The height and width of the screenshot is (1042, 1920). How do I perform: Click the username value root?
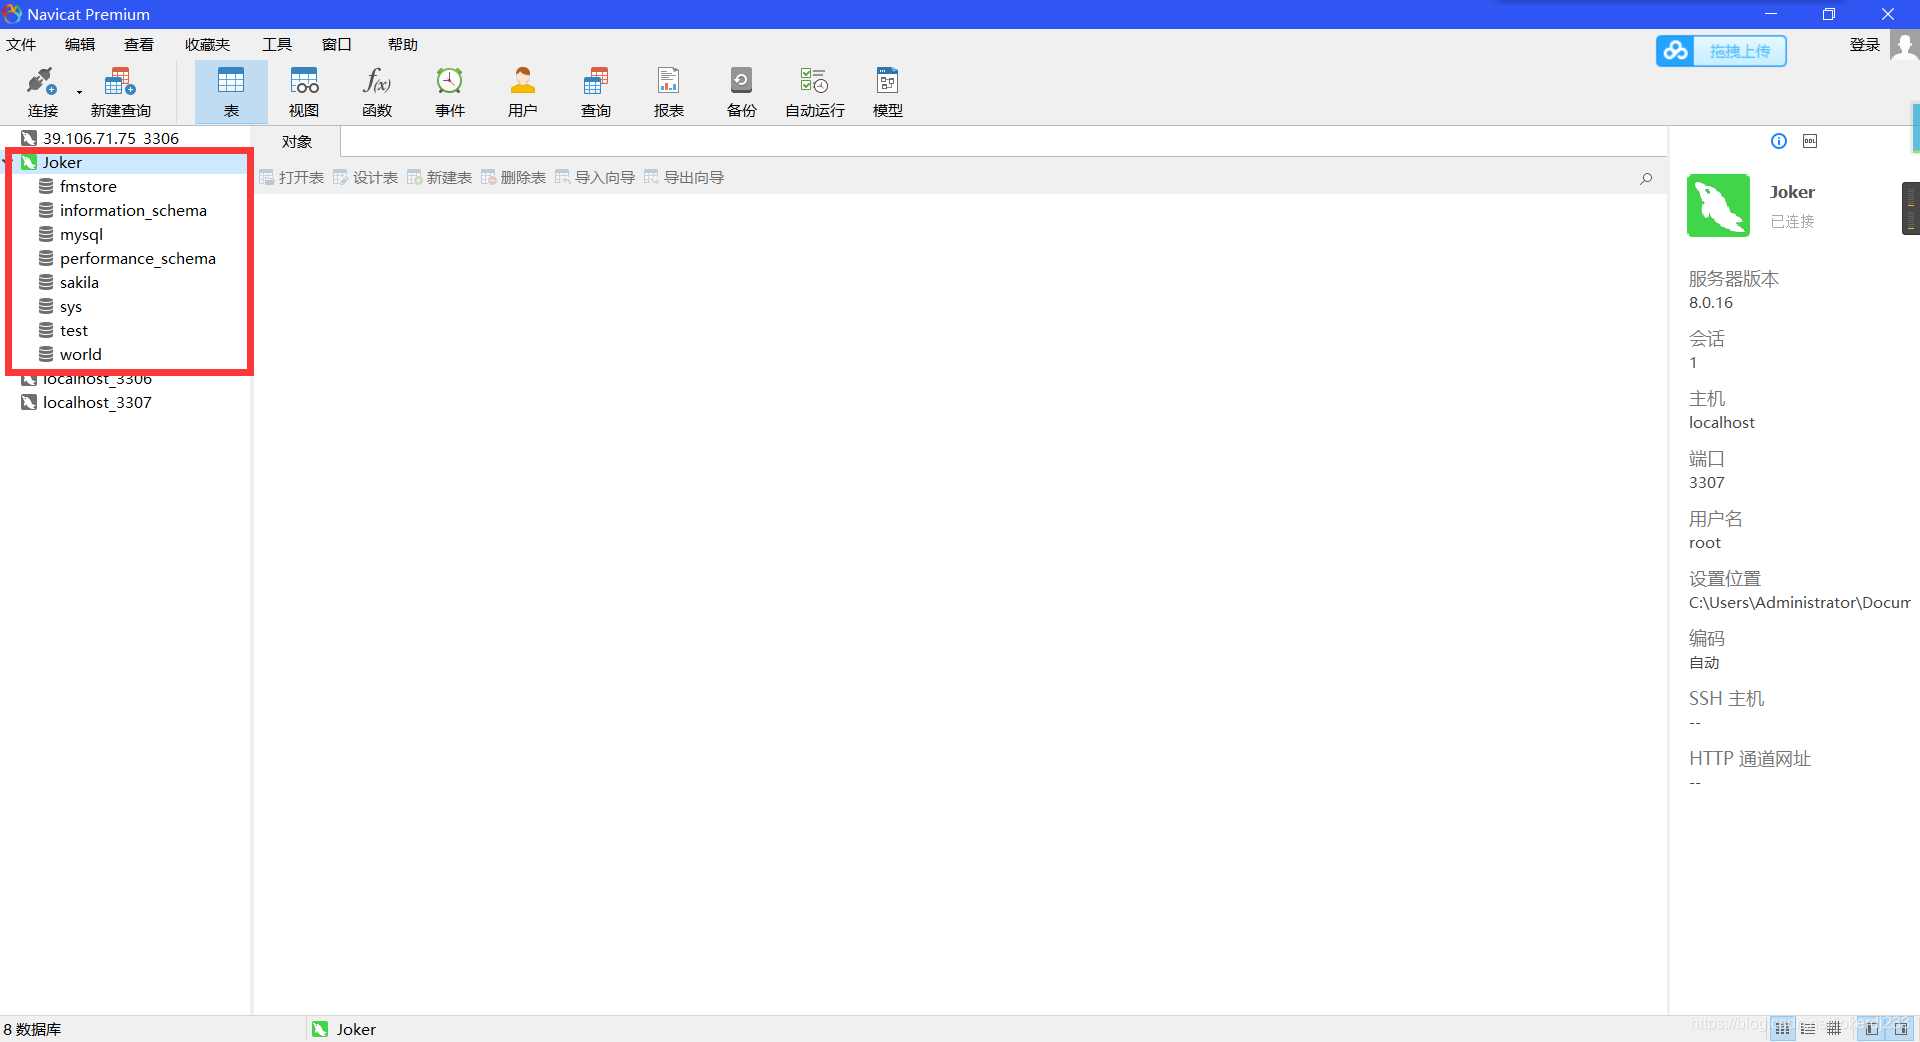coord(1705,542)
